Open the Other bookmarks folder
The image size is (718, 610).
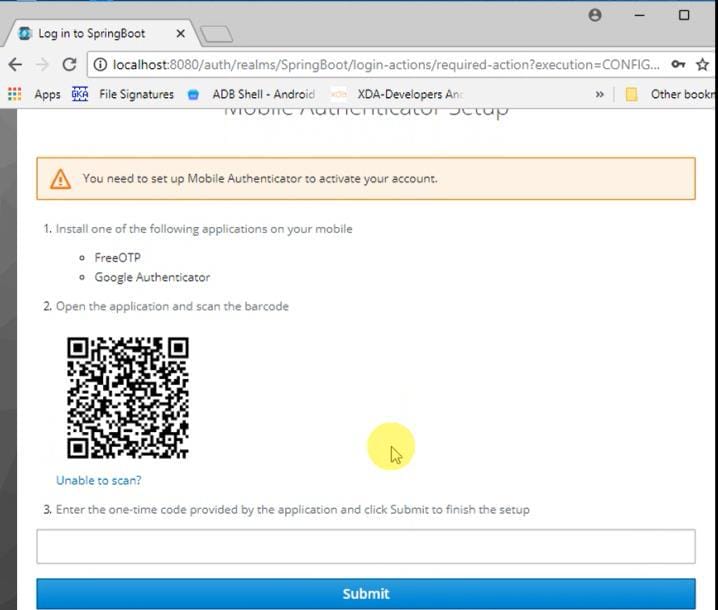coord(670,94)
